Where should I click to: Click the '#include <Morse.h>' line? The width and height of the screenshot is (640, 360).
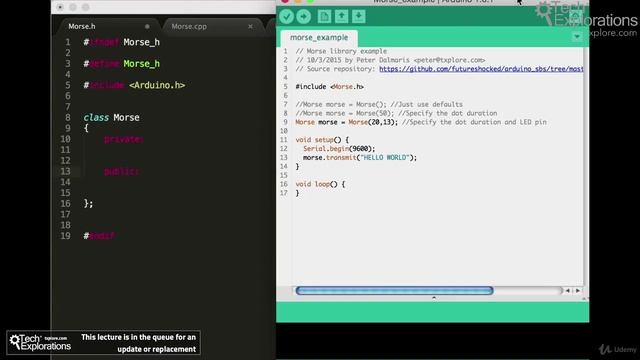tap(329, 87)
